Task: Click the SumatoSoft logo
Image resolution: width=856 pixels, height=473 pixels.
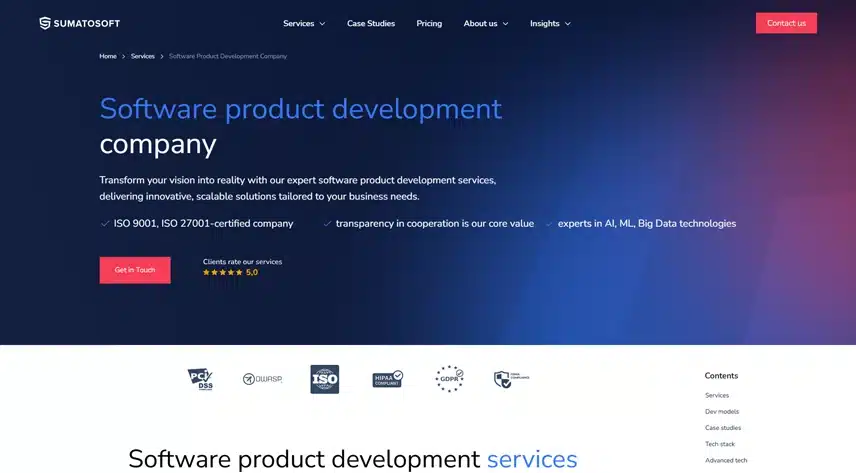Action: click(79, 23)
